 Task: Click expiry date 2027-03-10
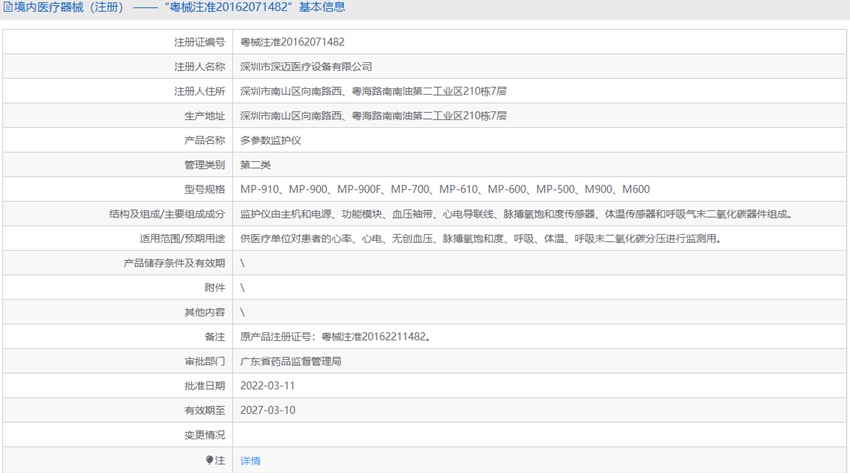point(268,410)
